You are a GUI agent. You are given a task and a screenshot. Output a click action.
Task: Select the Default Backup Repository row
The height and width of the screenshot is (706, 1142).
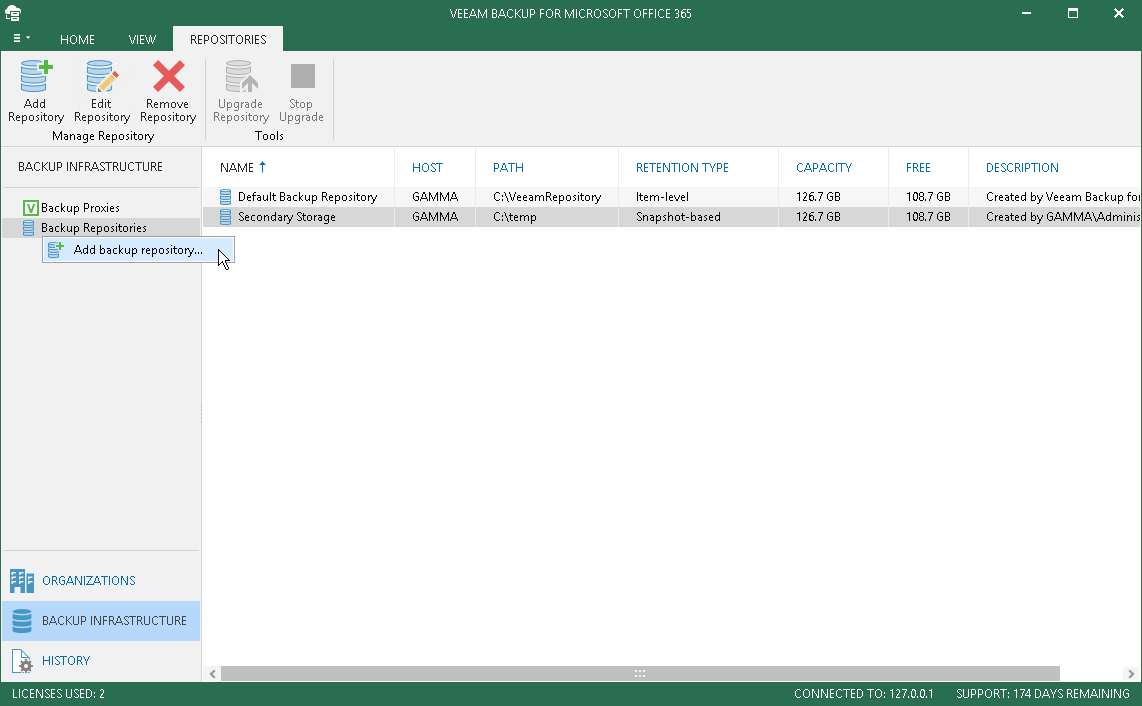(672, 197)
